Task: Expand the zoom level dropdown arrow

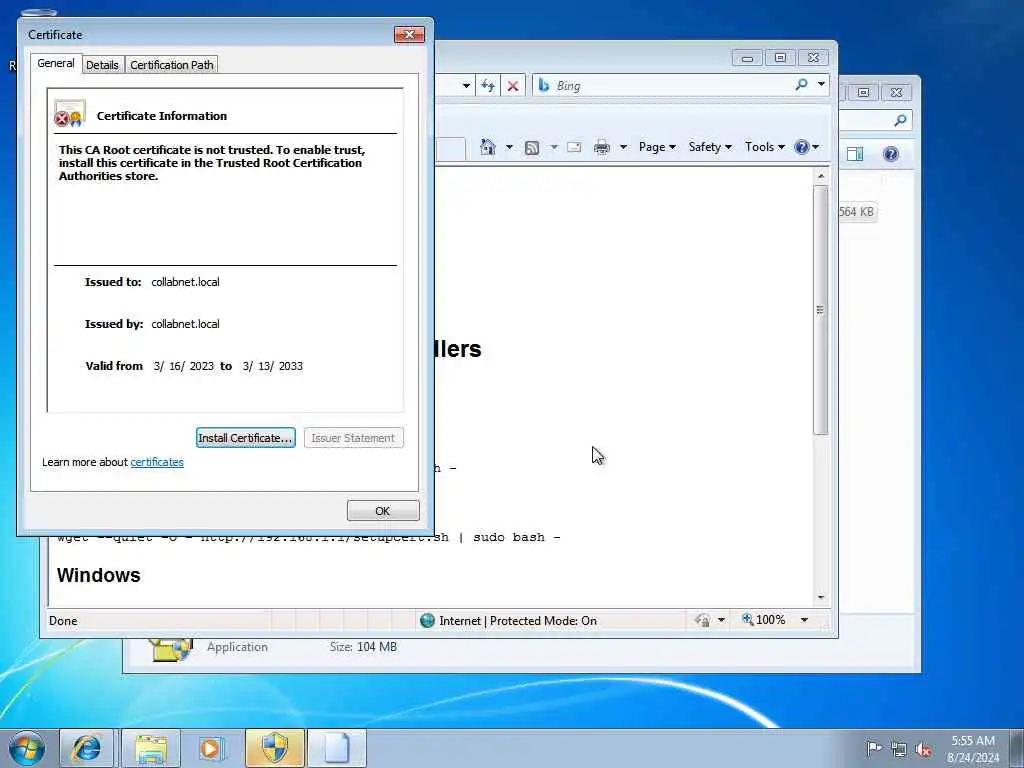Action: 805,620
